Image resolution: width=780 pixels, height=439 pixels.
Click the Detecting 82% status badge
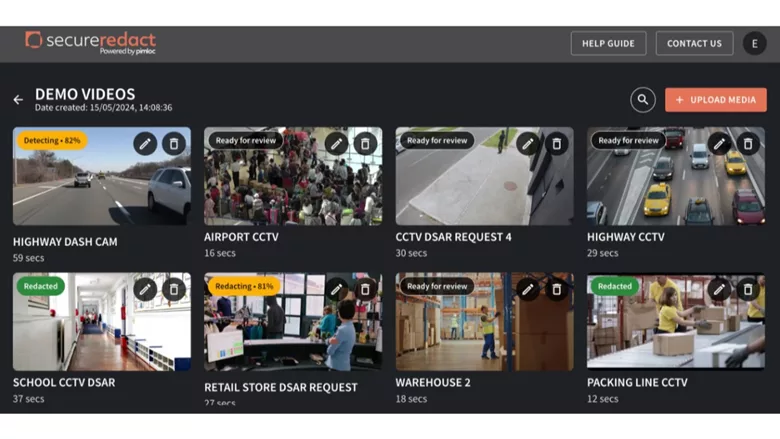[52, 141]
